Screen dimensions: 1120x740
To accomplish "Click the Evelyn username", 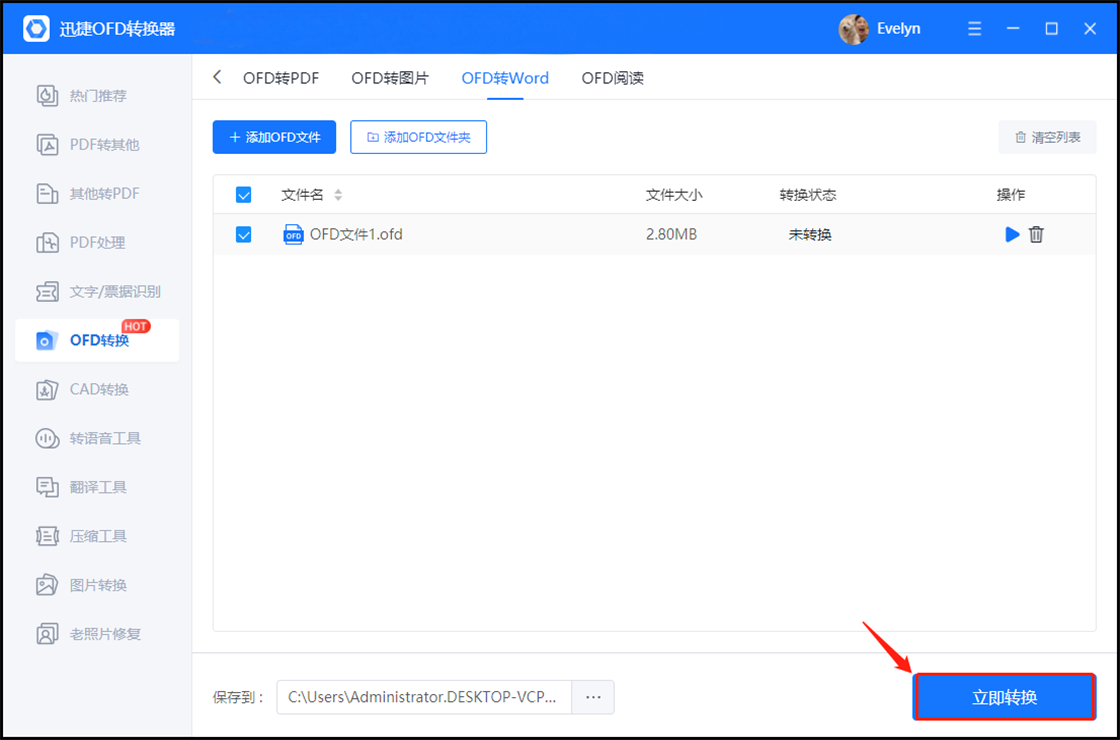I will tap(899, 29).
